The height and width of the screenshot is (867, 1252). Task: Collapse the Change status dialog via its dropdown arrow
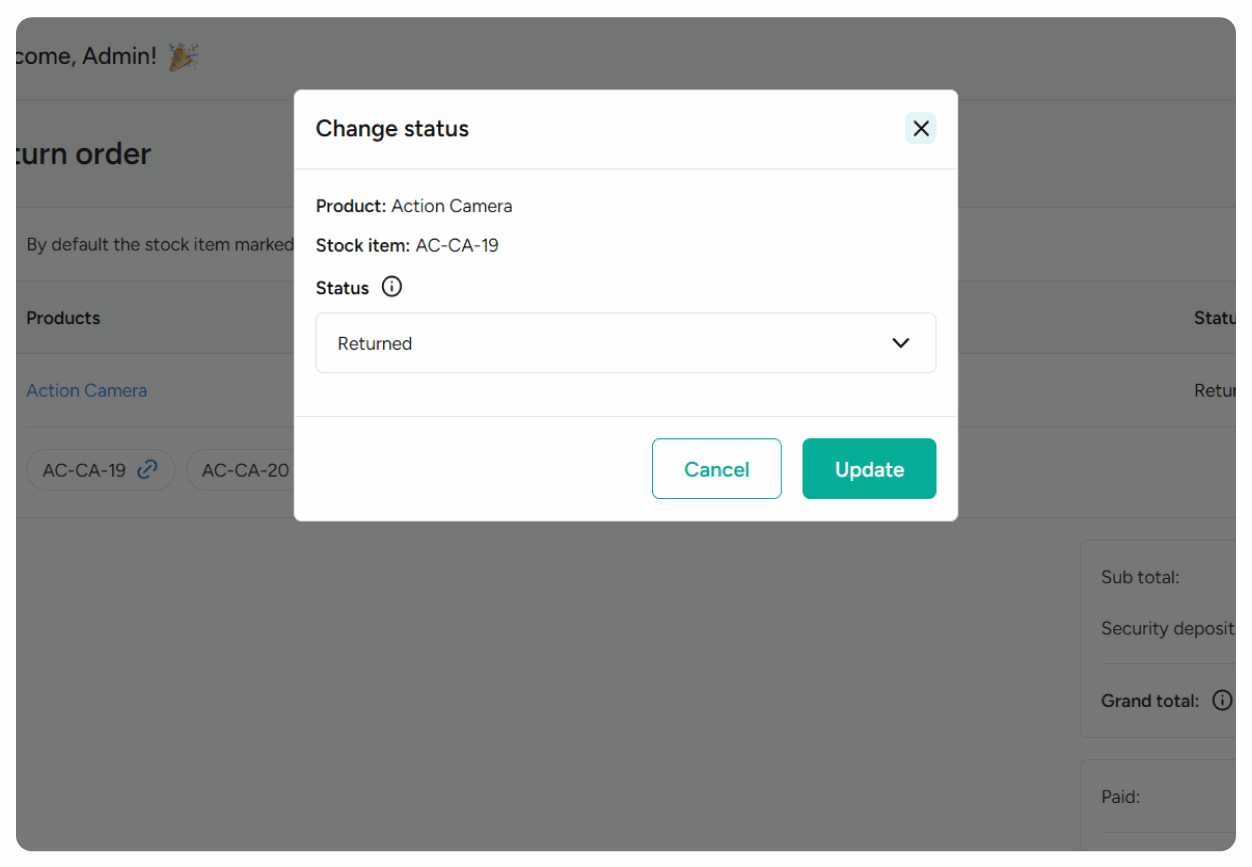[x=900, y=343]
